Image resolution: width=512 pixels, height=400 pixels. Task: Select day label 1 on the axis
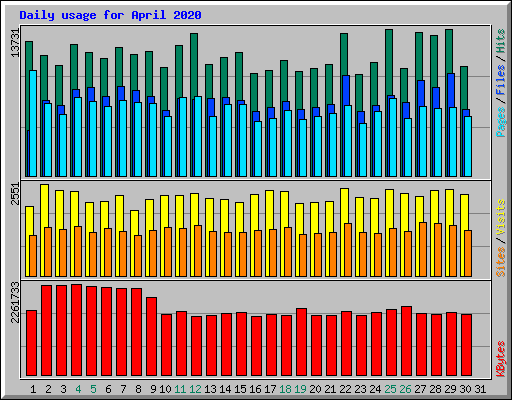click(33, 389)
